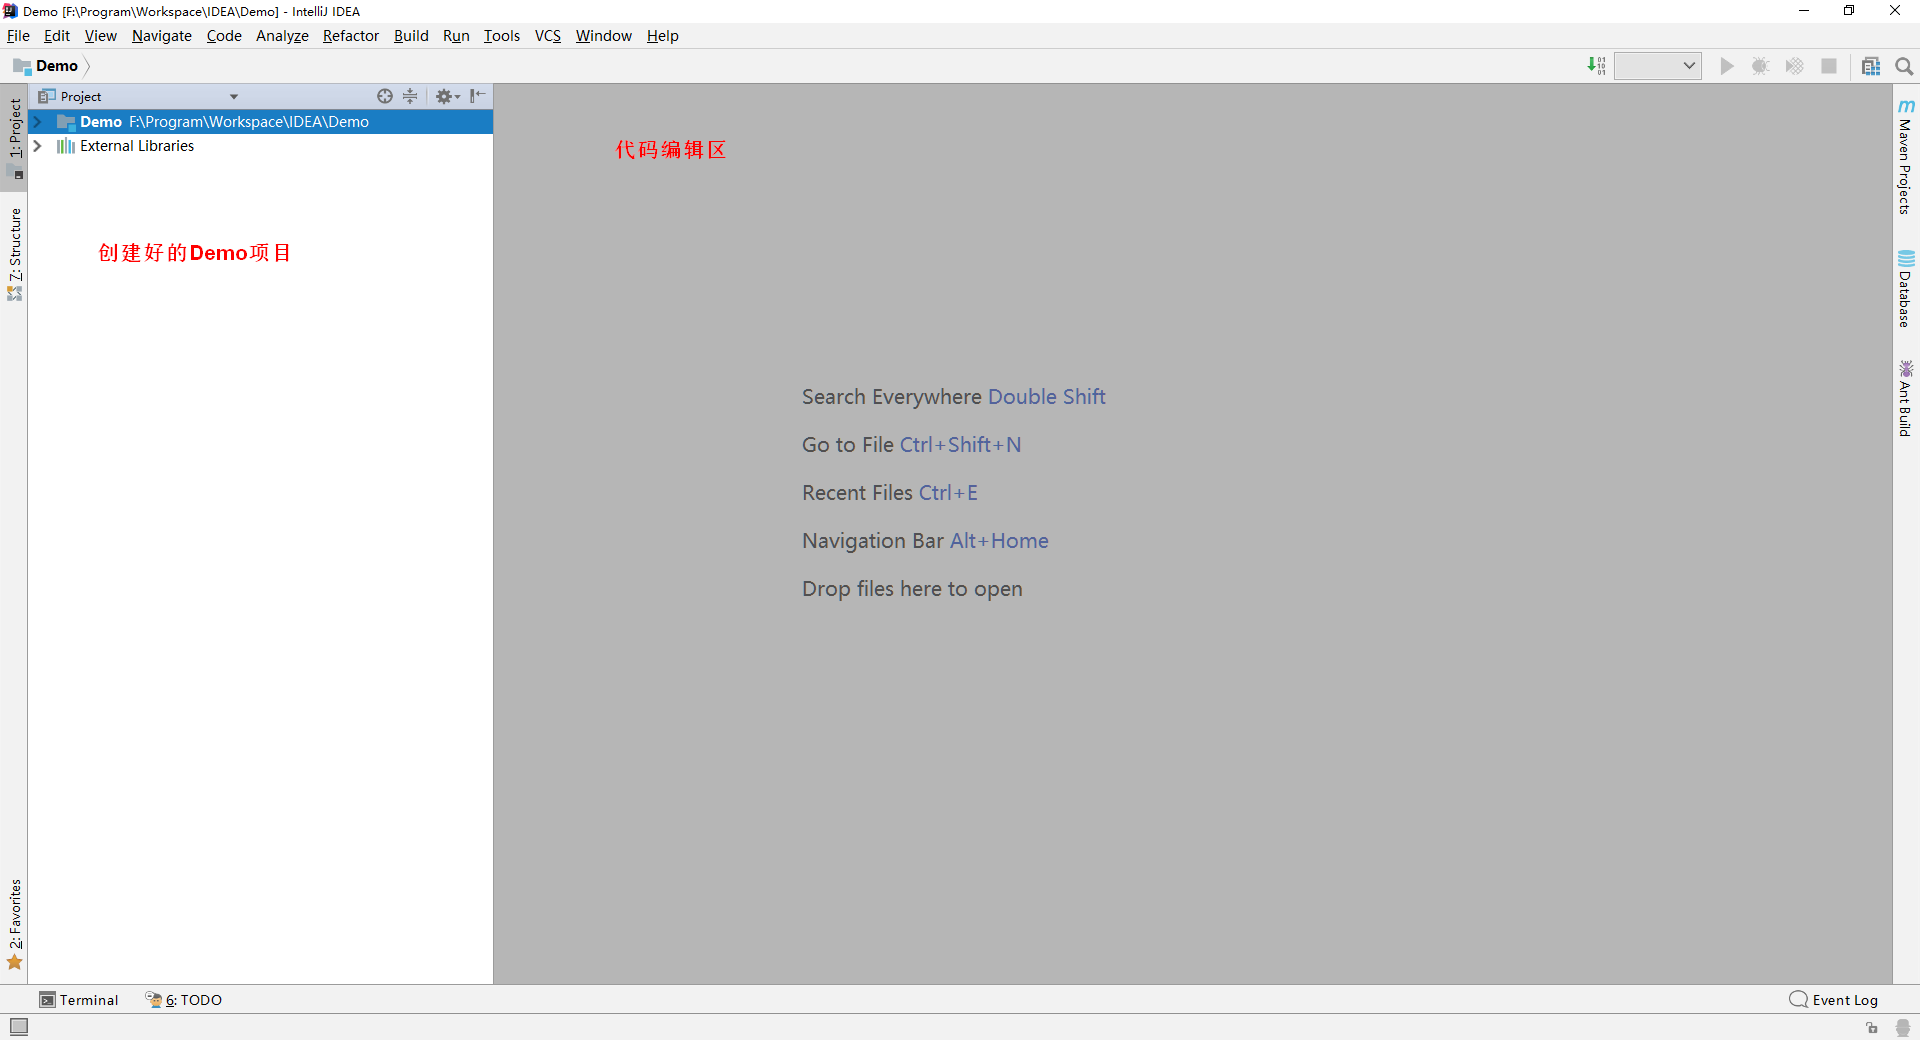The width and height of the screenshot is (1920, 1040).
Task: Open the Navigate menu
Action: 161,36
